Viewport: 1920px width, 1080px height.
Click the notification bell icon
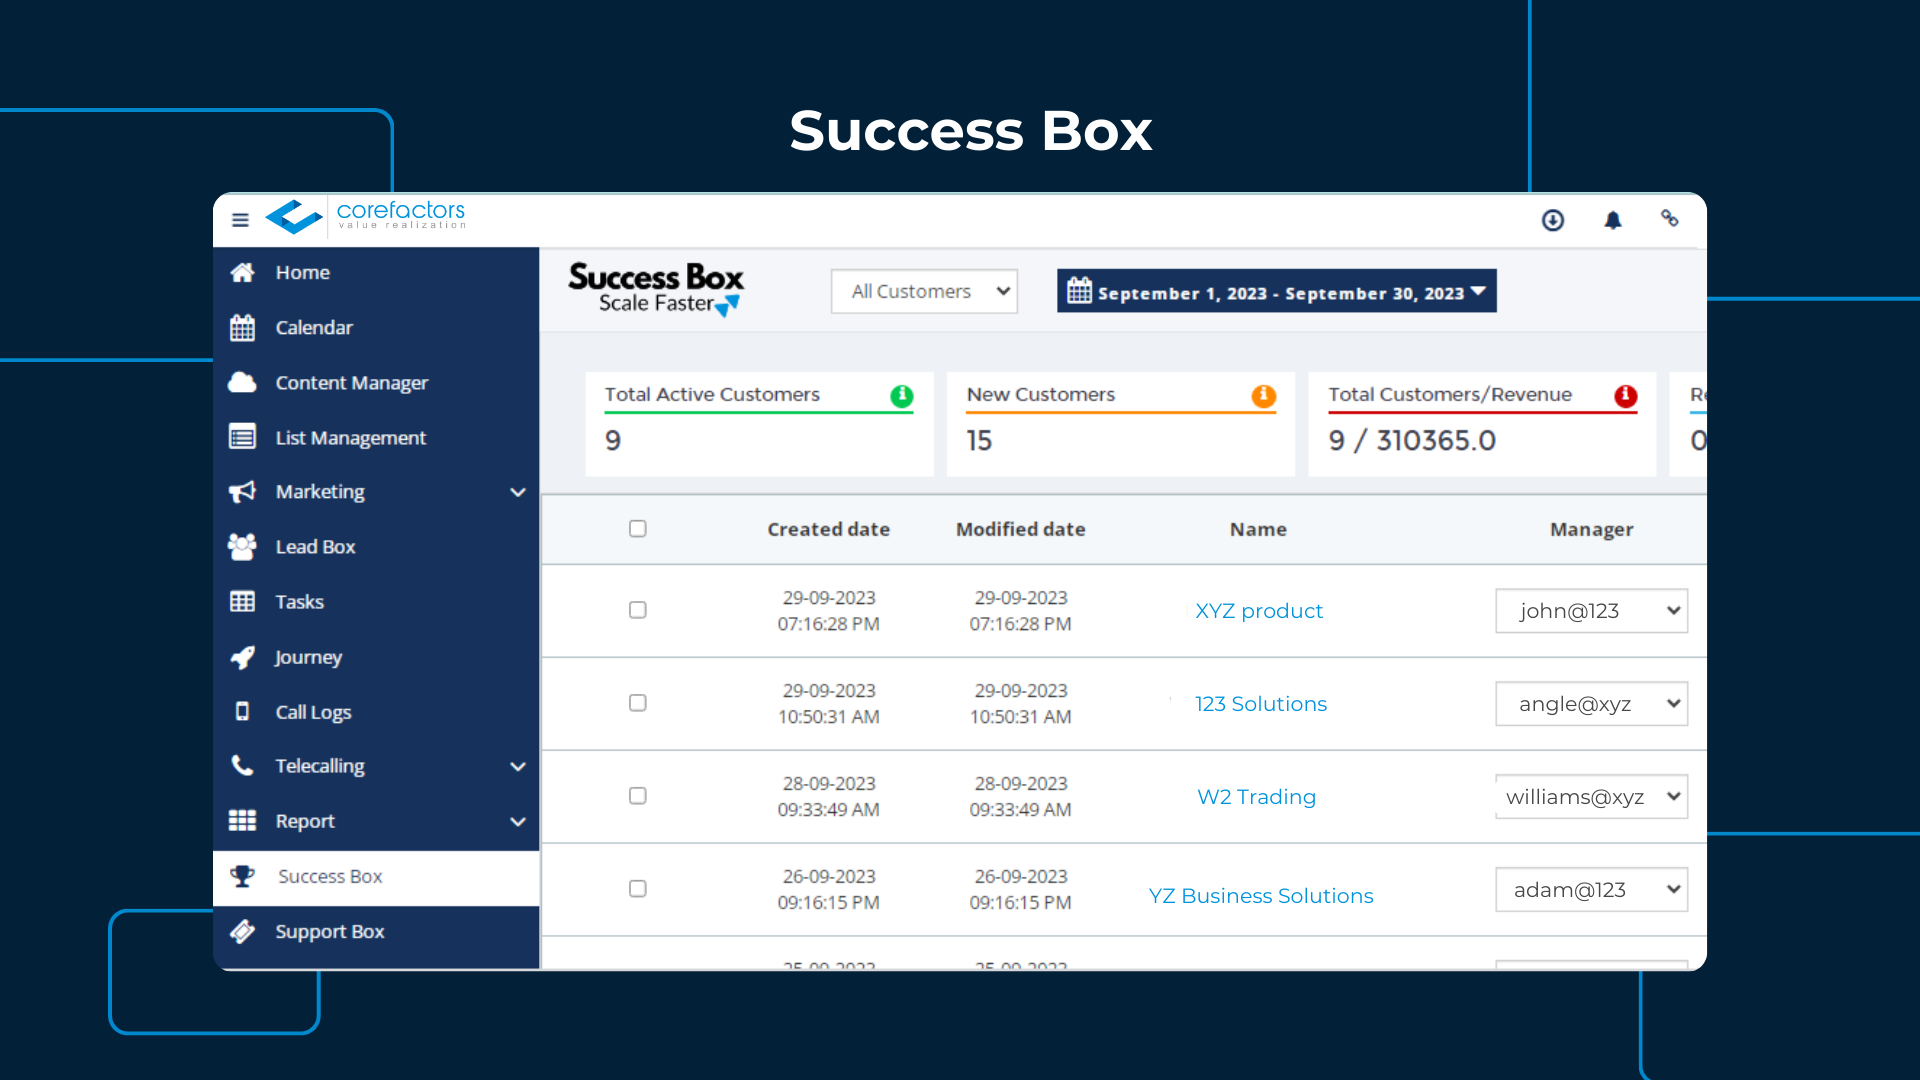point(1613,220)
